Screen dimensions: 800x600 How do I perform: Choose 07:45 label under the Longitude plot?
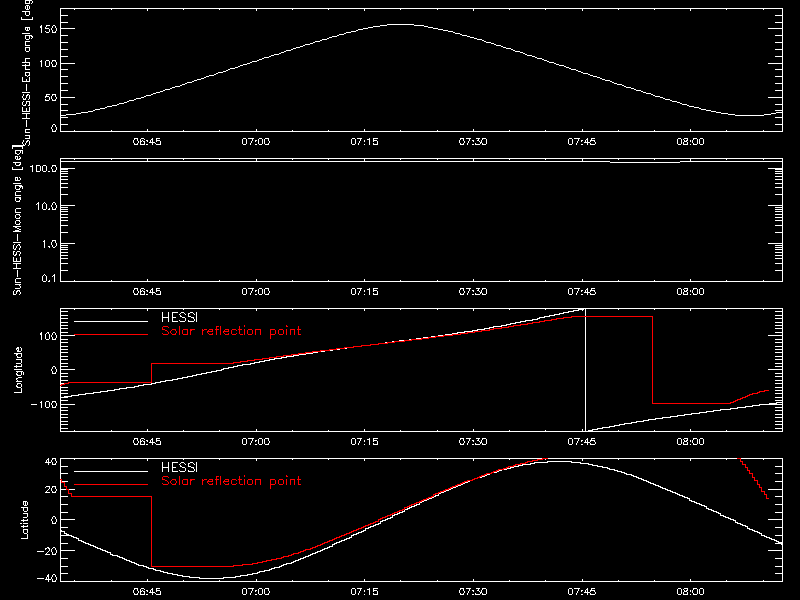point(582,441)
